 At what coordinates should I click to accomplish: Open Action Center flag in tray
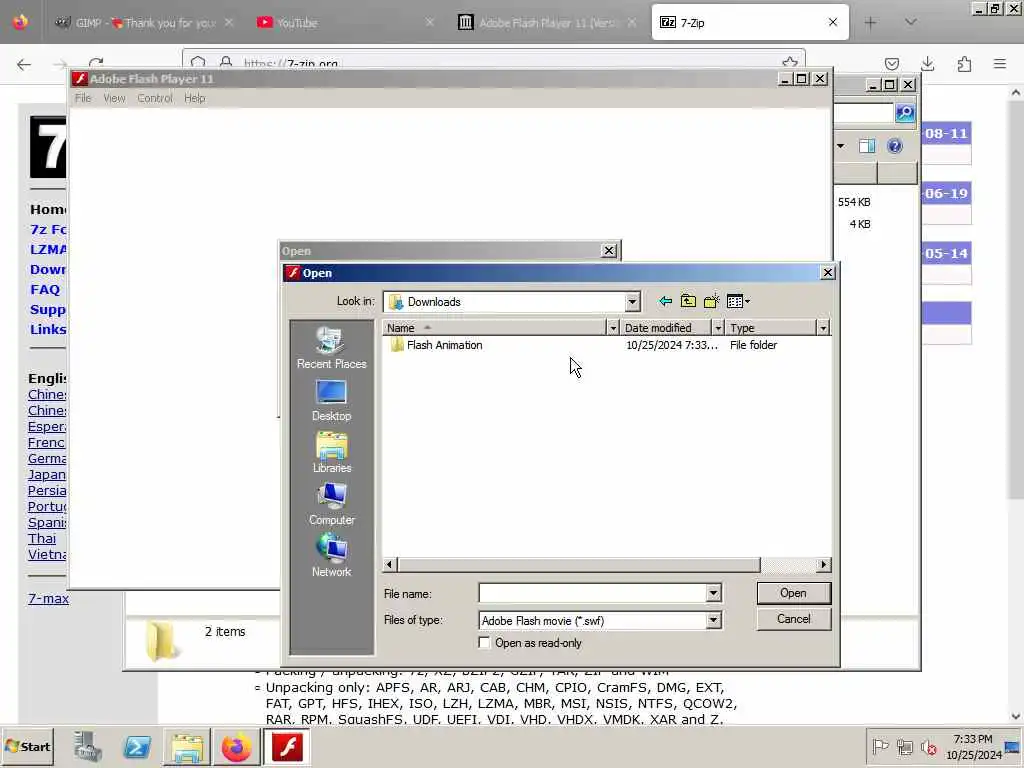(880, 746)
